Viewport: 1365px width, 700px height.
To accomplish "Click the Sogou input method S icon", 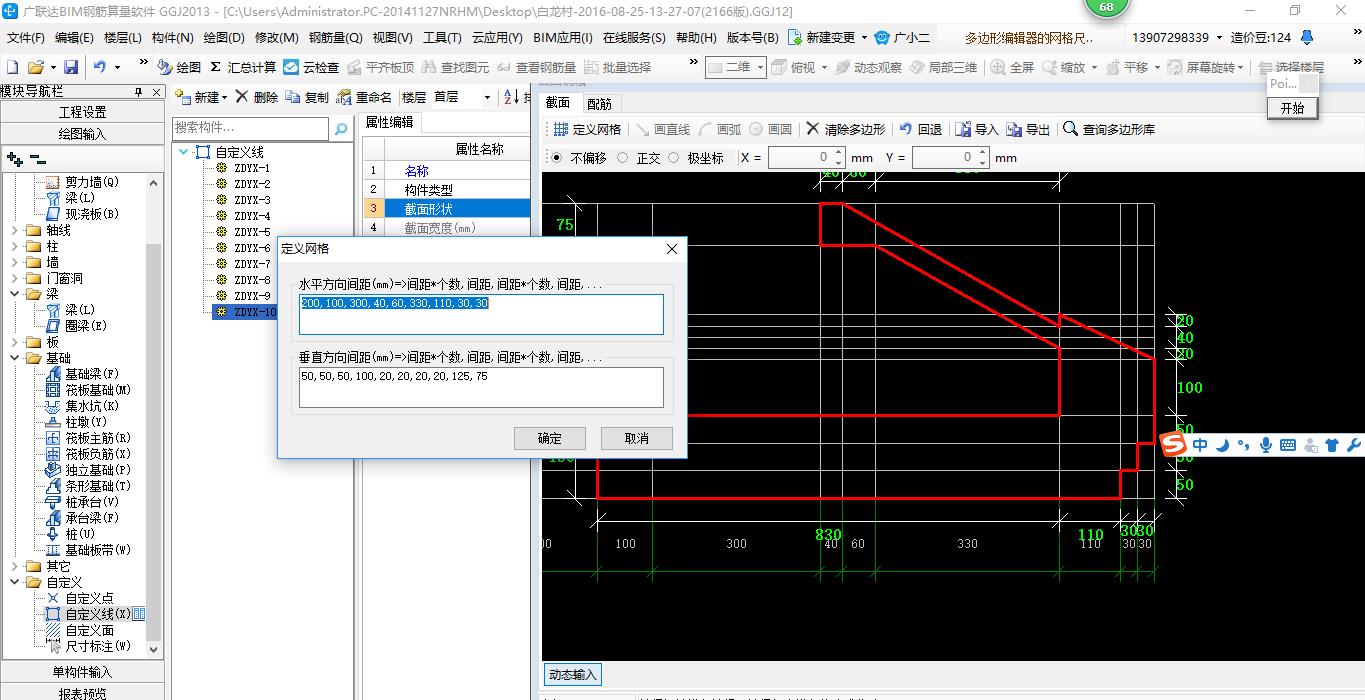I will 1174,444.
